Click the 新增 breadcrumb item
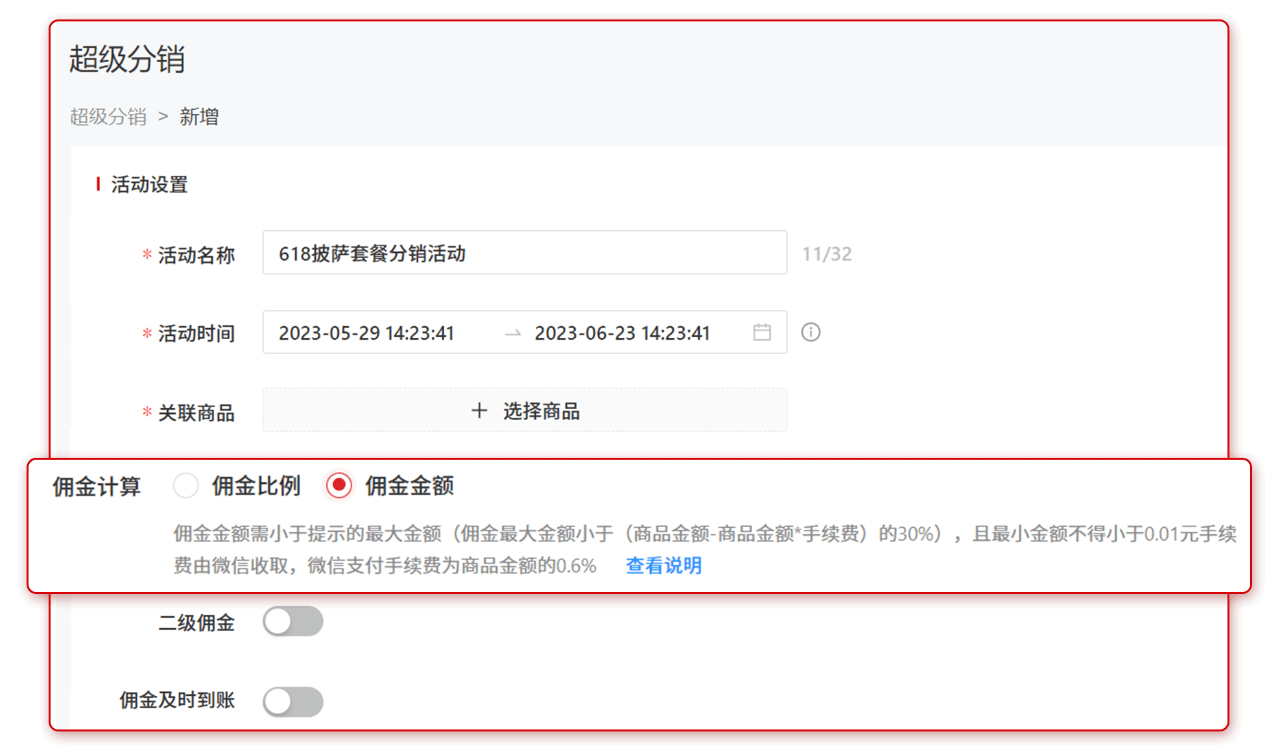Image resolution: width=1280 pixels, height=756 pixels. (199, 117)
